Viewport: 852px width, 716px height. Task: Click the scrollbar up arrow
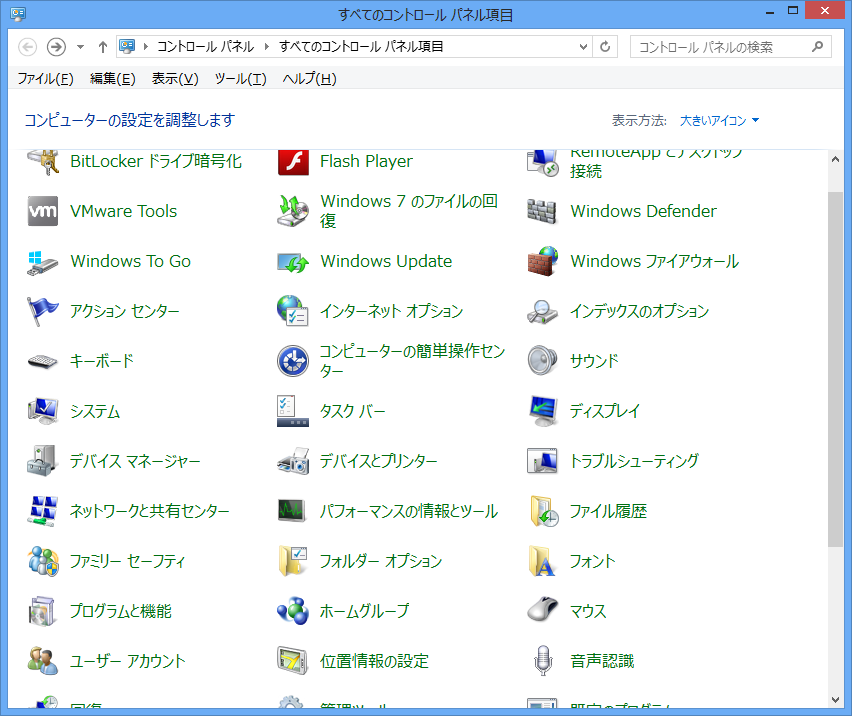[x=836, y=159]
